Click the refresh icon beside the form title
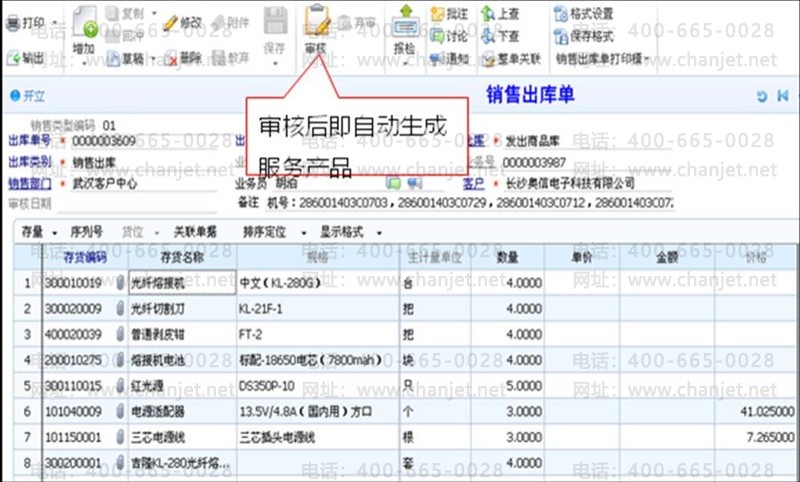The height and width of the screenshot is (482, 800). point(762,96)
